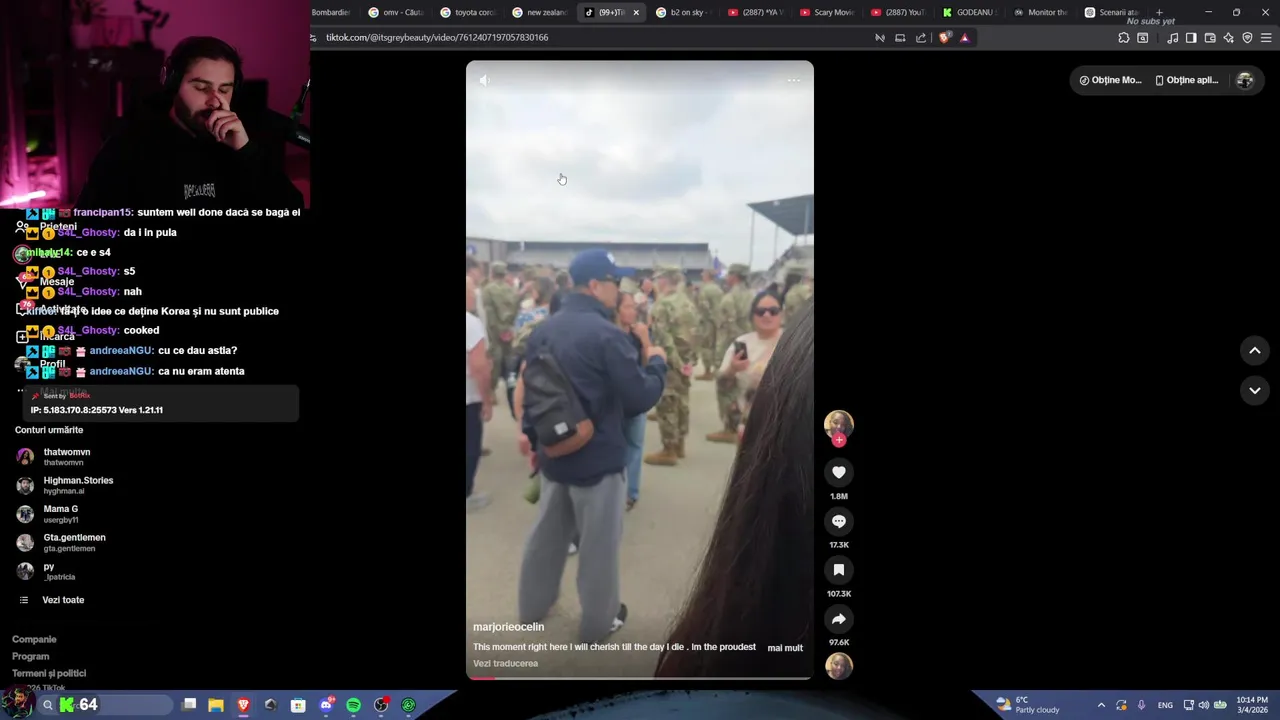The image size is (1280, 720).
Task: Open followed account Highman.Stories
Action: click(x=66, y=485)
